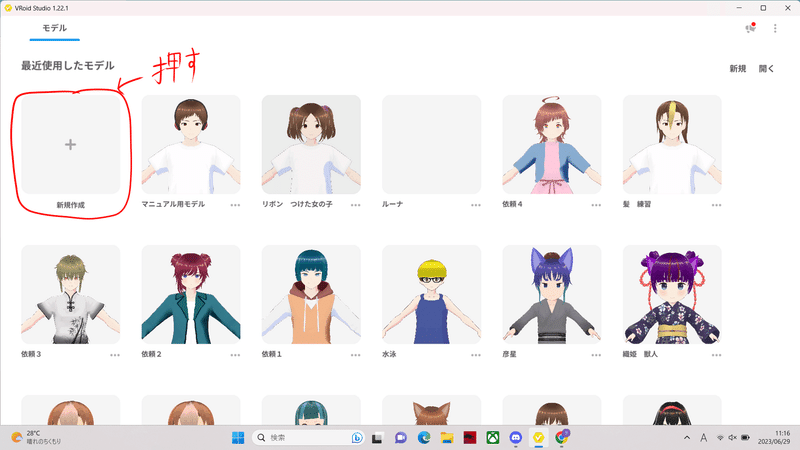This screenshot has width=800, height=450.
Task: Open the リボン つけた女の子 model thumbnail
Action: tap(311, 144)
